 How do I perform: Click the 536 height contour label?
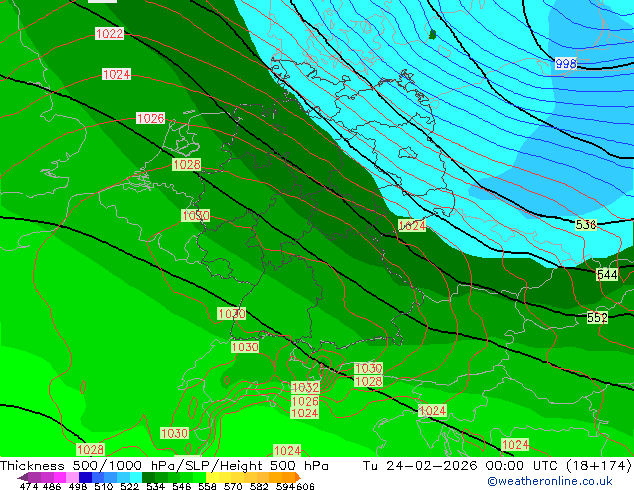(586, 225)
